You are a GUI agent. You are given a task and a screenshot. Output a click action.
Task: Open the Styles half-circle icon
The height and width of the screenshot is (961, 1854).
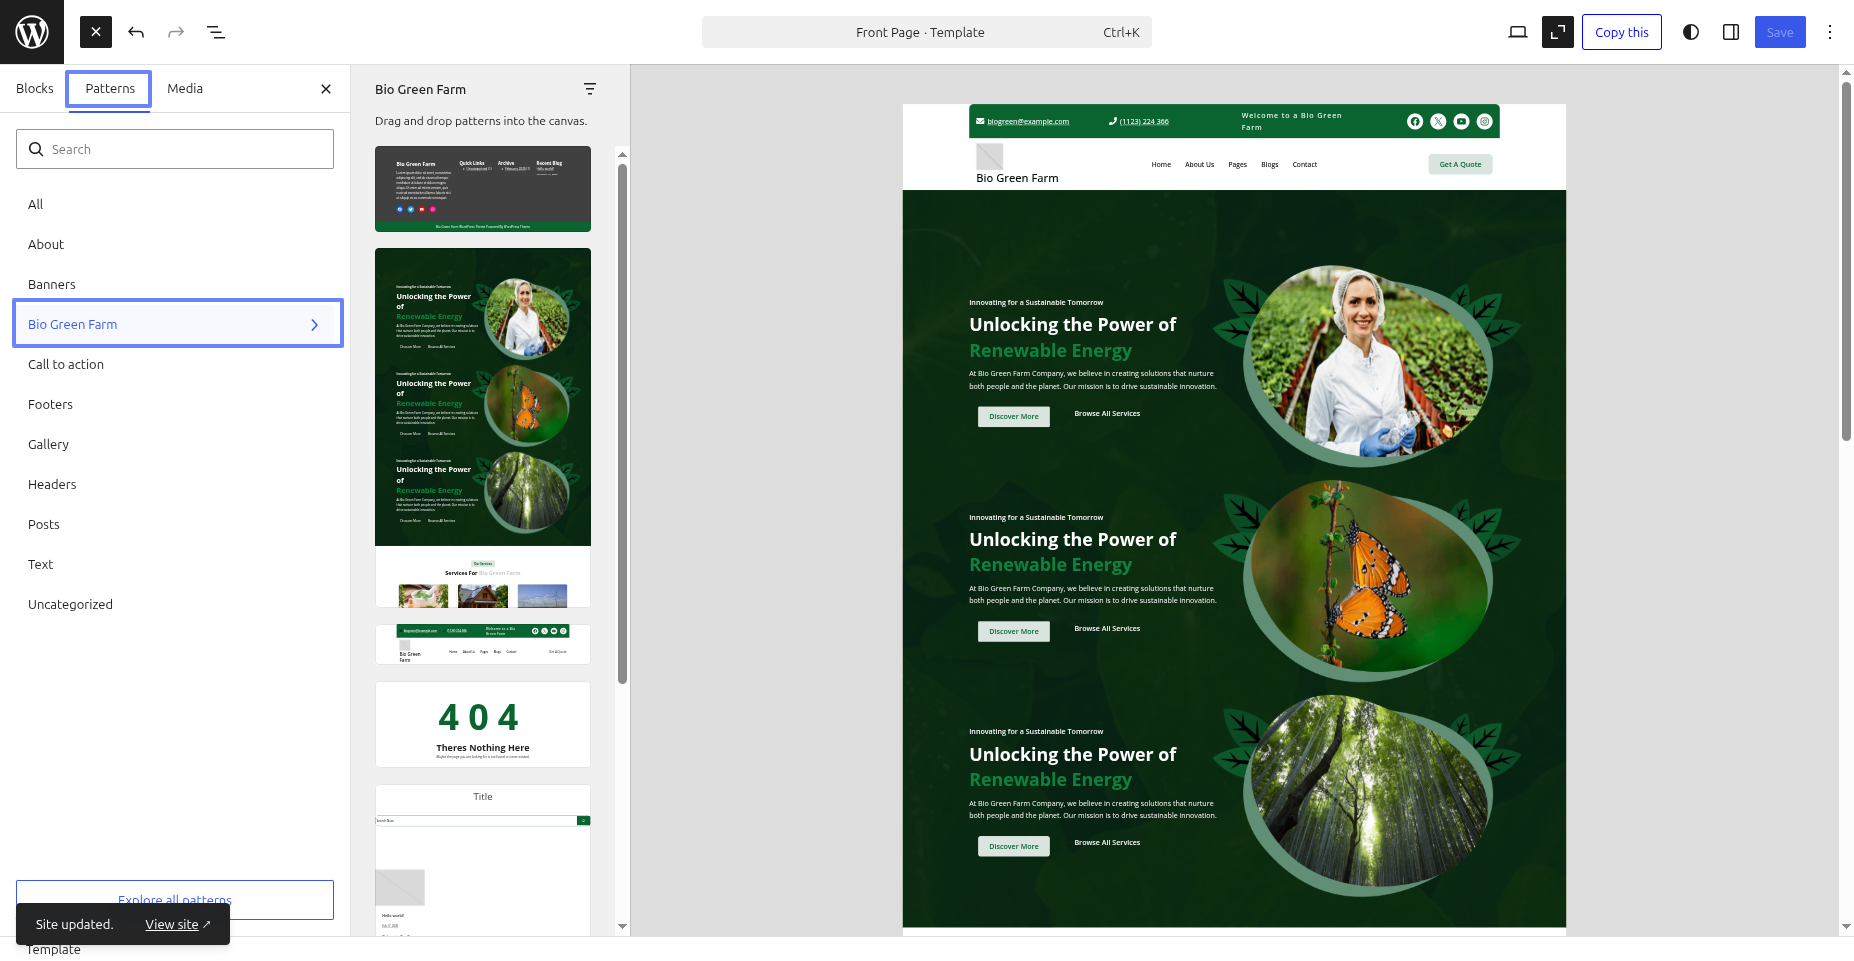click(1690, 32)
